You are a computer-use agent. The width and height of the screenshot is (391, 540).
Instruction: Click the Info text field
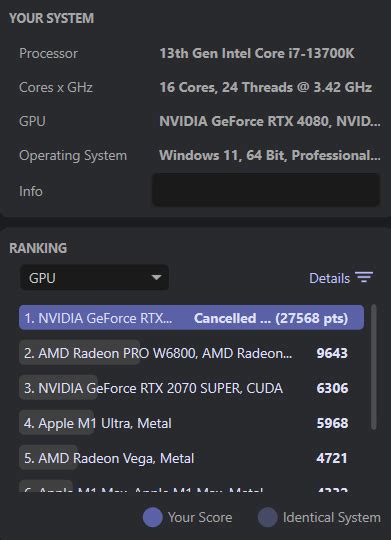(x=266, y=190)
